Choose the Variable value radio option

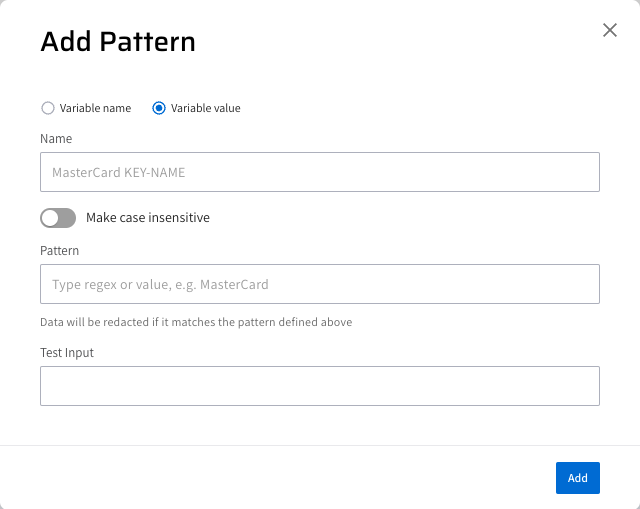159,108
